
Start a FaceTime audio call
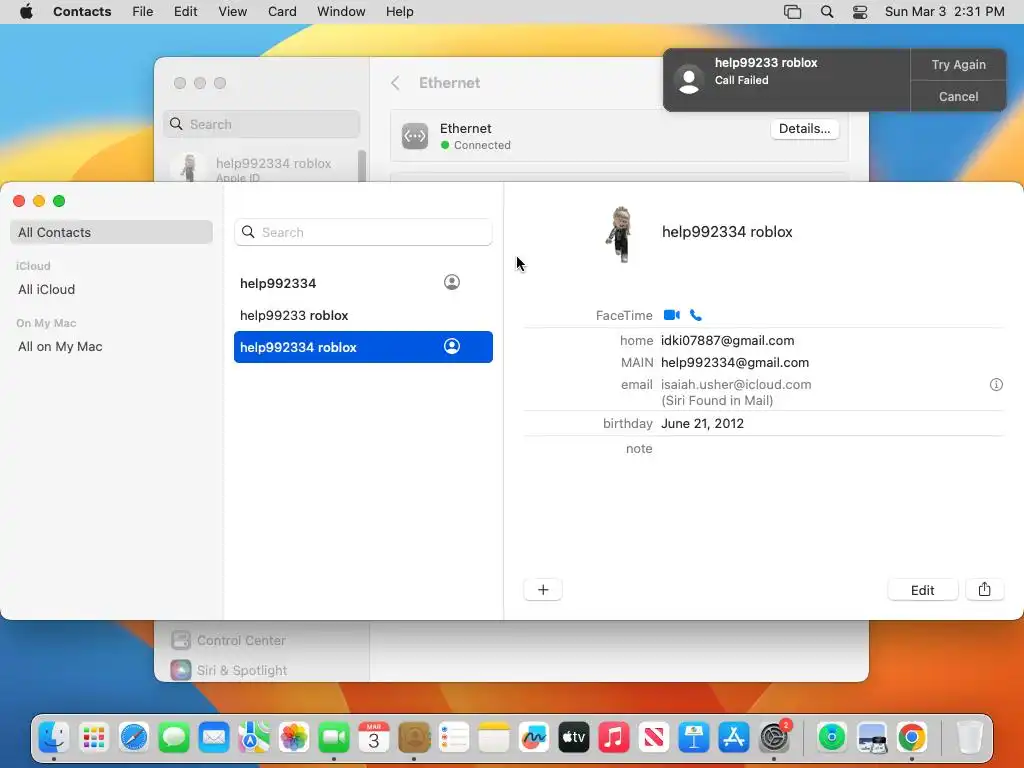(x=696, y=315)
